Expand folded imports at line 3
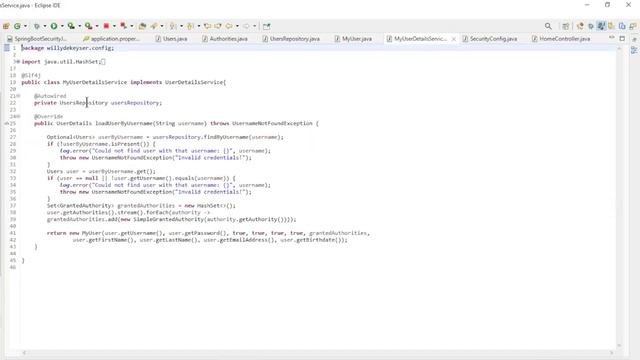640x360 pixels. [18, 62]
